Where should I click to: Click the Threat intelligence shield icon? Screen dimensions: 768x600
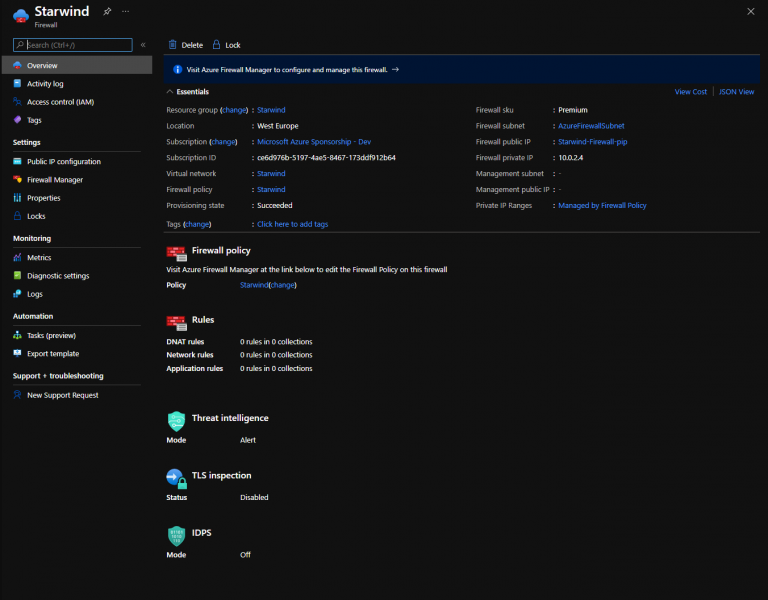tap(176, 421)
